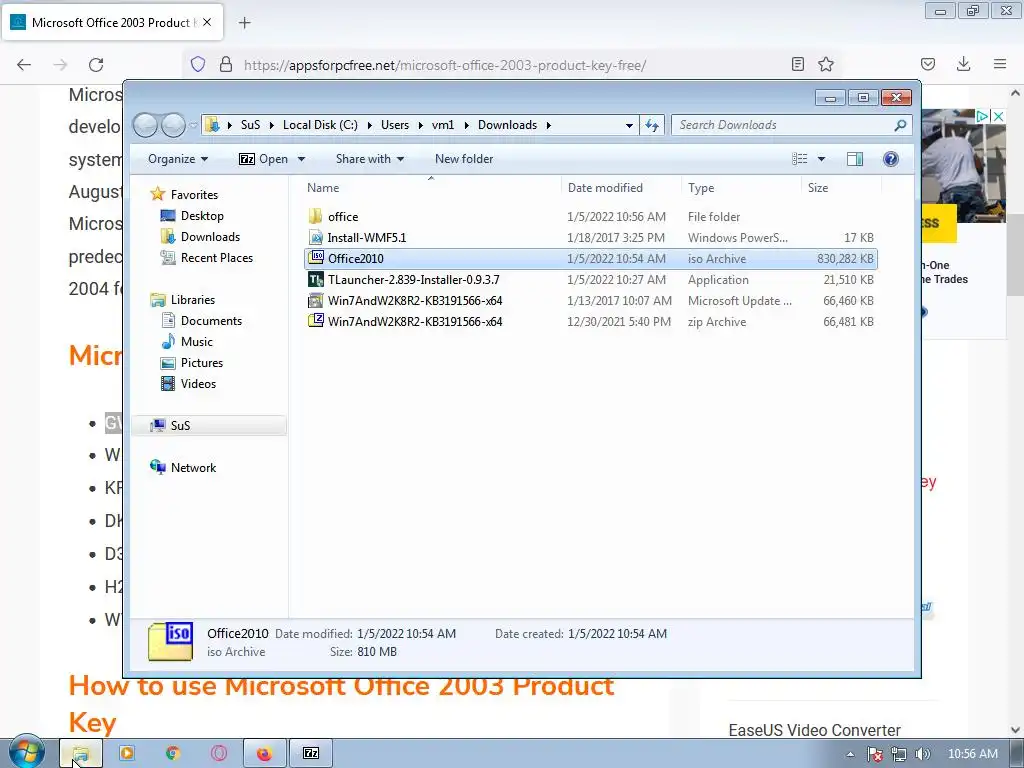Image resolution: width=1024 pixels, height=768 pixels.
Task: Select Pictures library
Action: coord(201,362)
